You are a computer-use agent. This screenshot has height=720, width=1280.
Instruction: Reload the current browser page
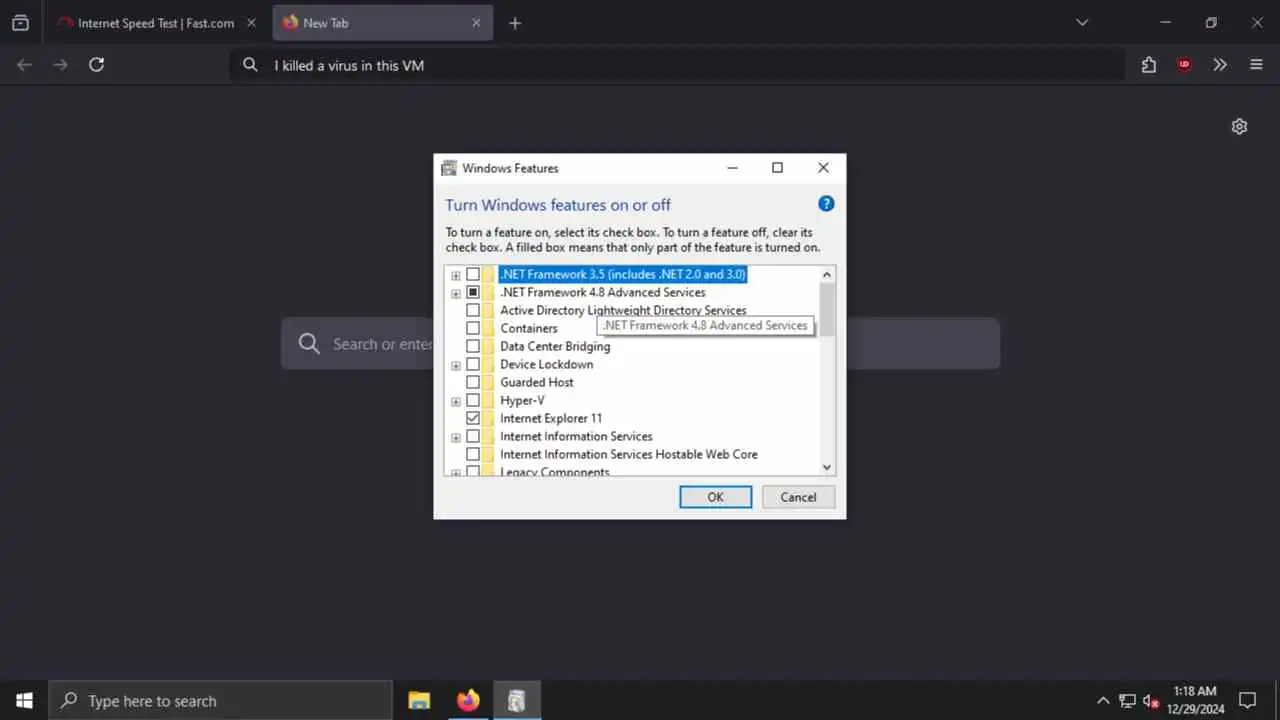pos(97,65)
